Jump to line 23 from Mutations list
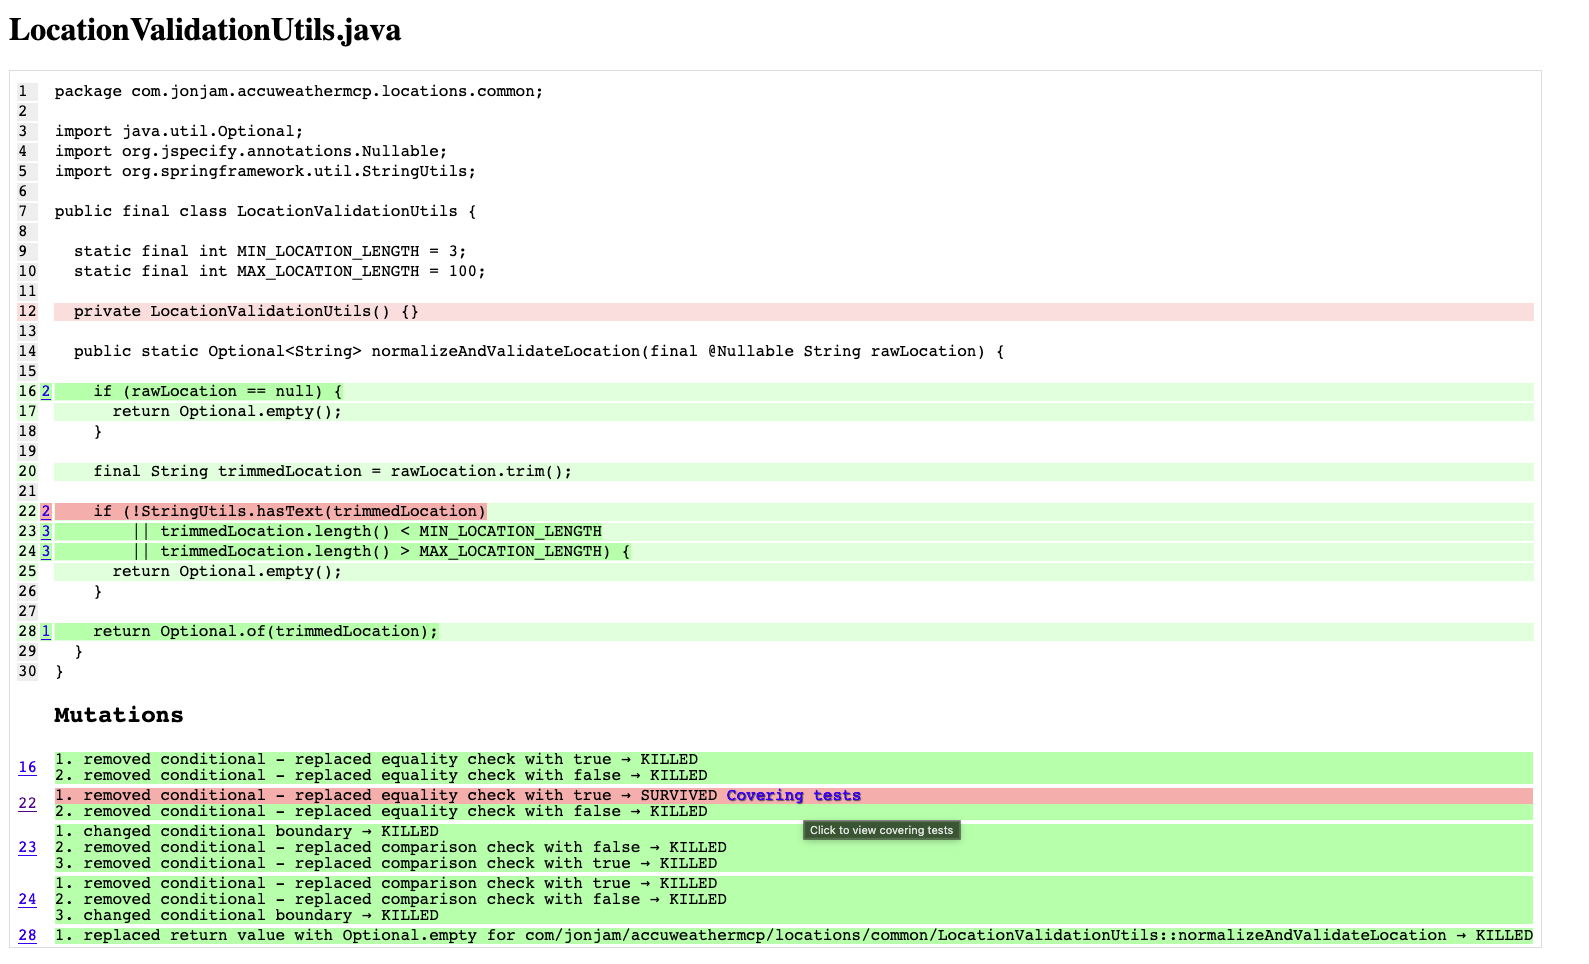This screenshot has height=964, width=1589. click(x=27, y=848)
